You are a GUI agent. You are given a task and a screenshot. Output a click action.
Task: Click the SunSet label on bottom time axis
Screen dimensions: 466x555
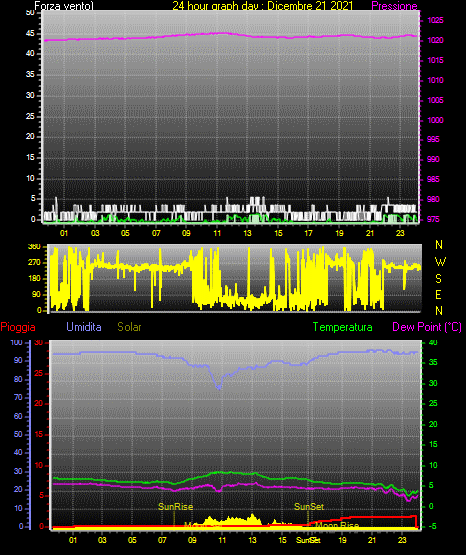click(308, 540)
